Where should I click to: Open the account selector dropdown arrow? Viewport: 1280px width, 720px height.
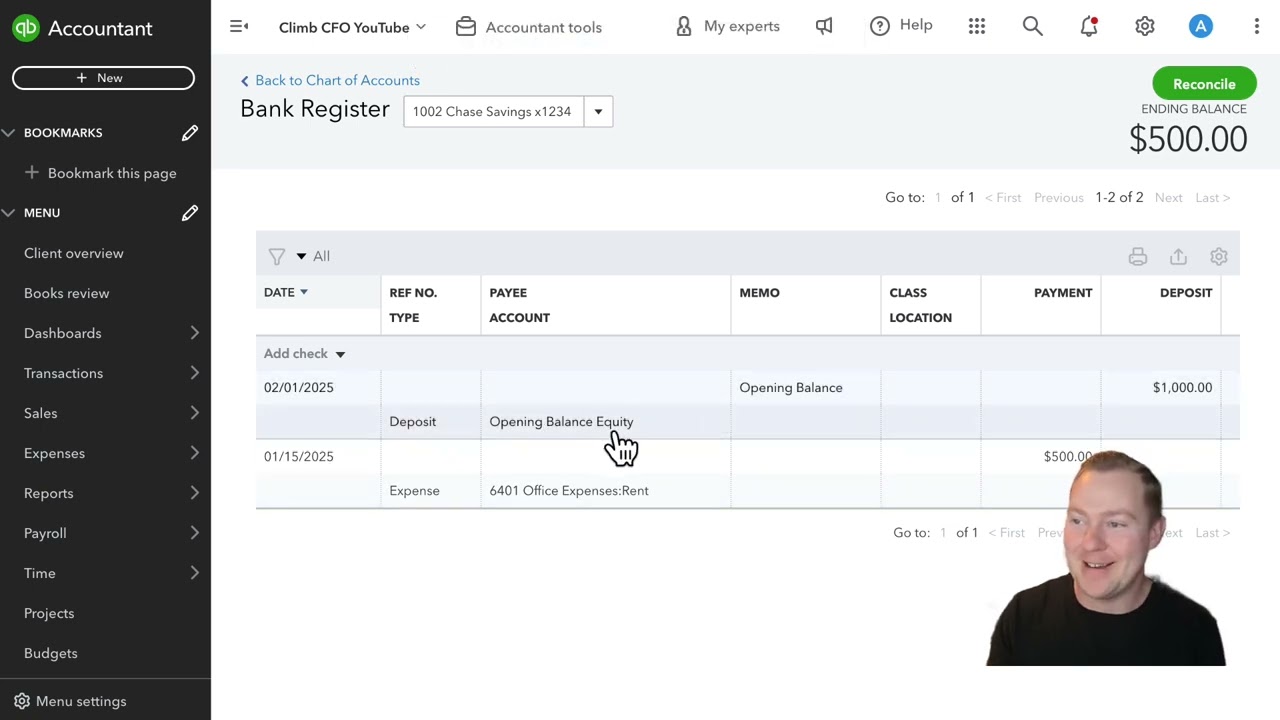point(598,111)
